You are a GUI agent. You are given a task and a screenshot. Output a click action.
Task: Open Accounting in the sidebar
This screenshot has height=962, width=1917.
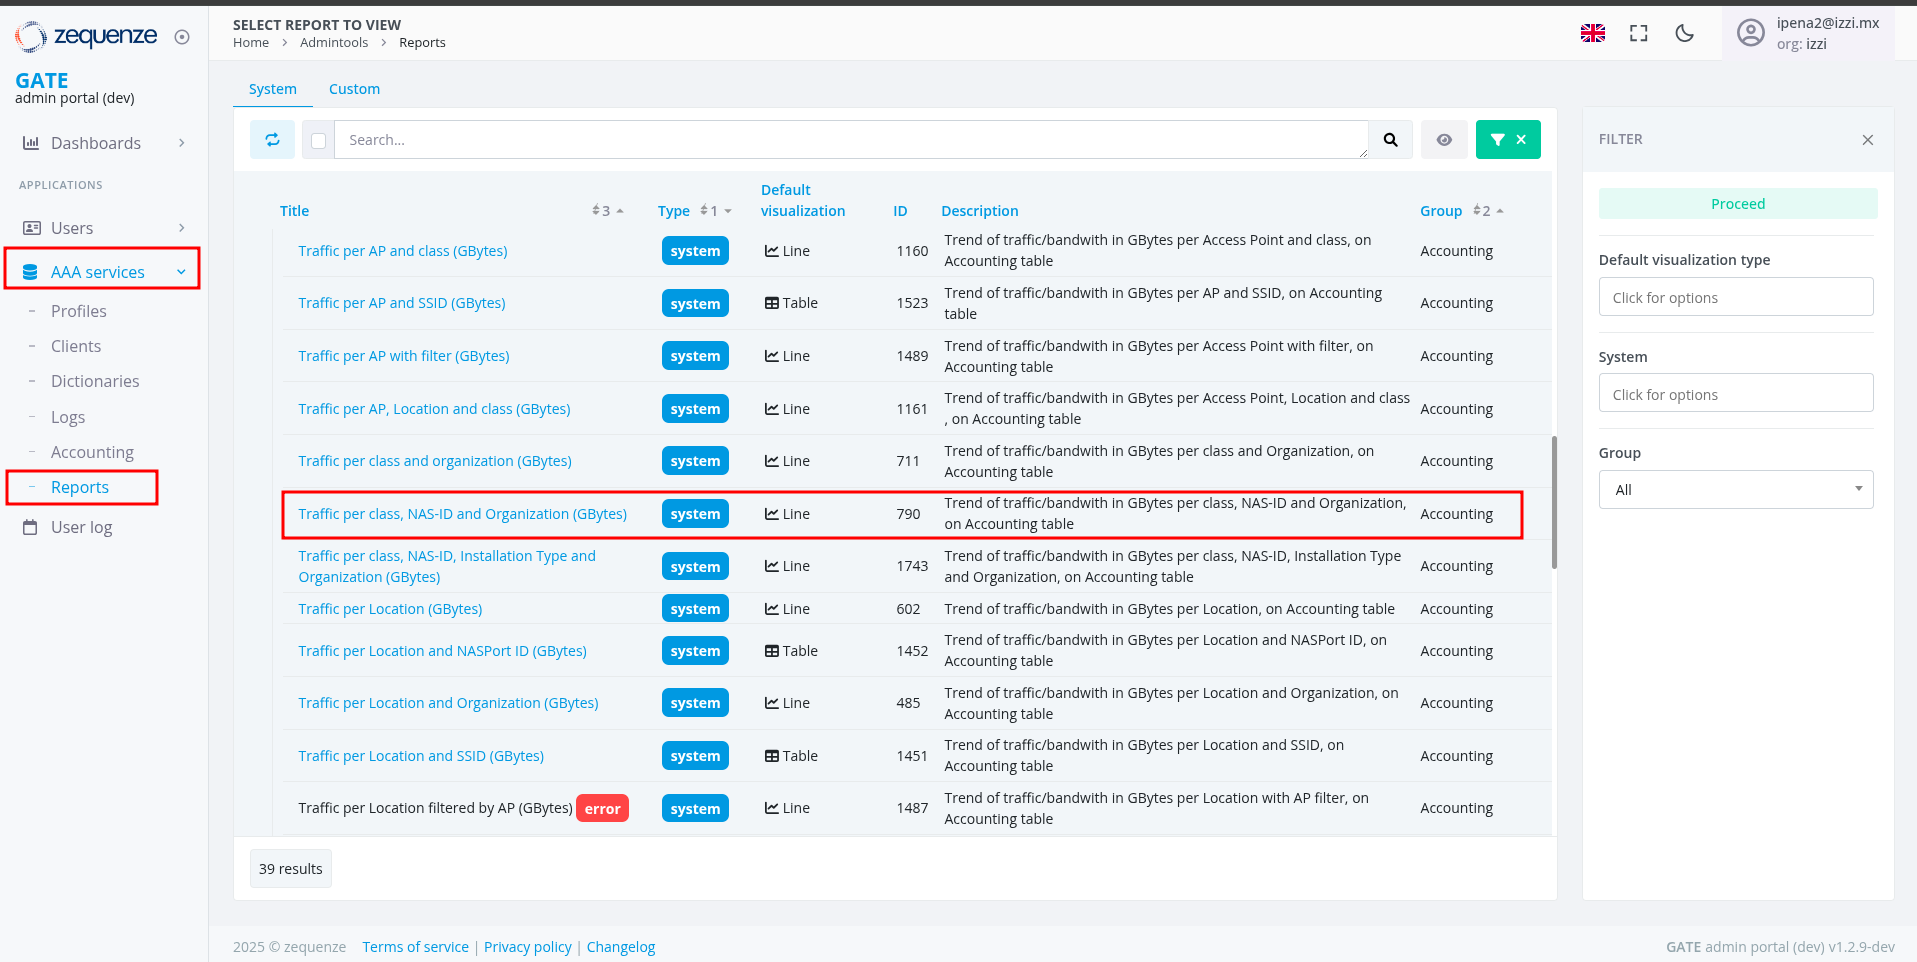(x=92, y=452)
